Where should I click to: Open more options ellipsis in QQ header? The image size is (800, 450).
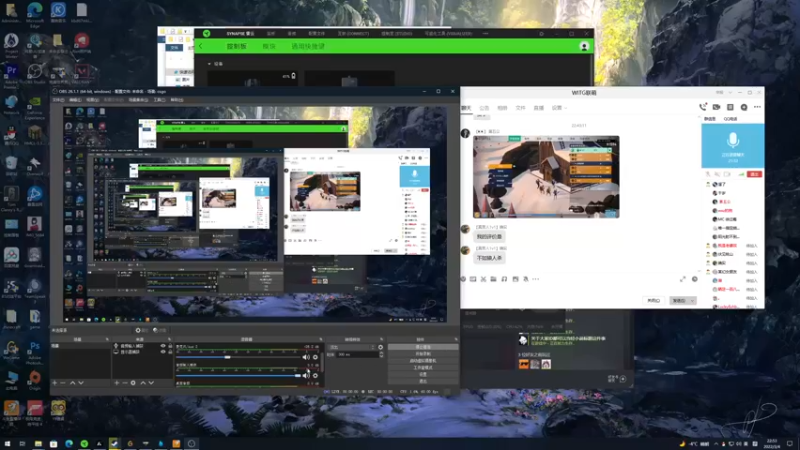757,107
